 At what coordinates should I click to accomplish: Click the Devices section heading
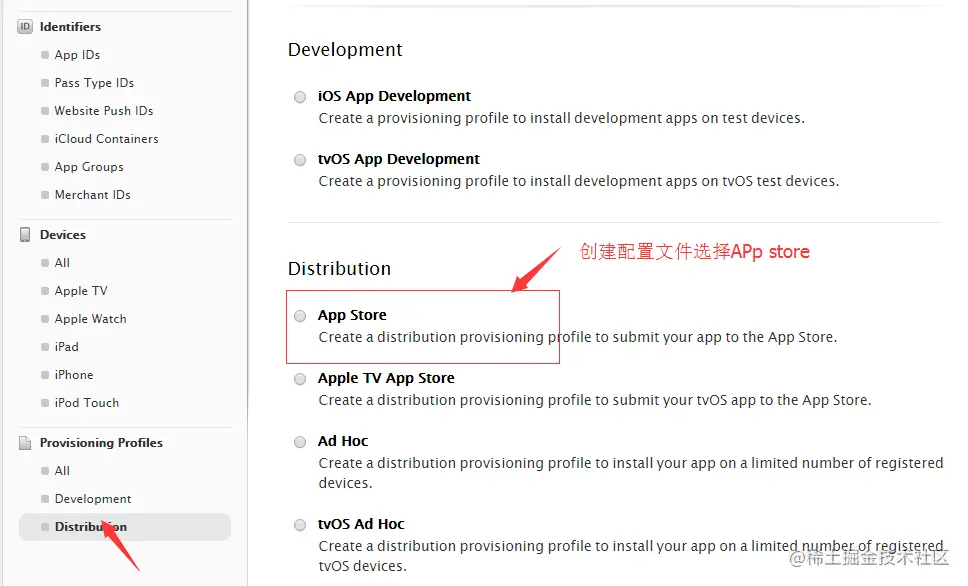click(63, 235)
